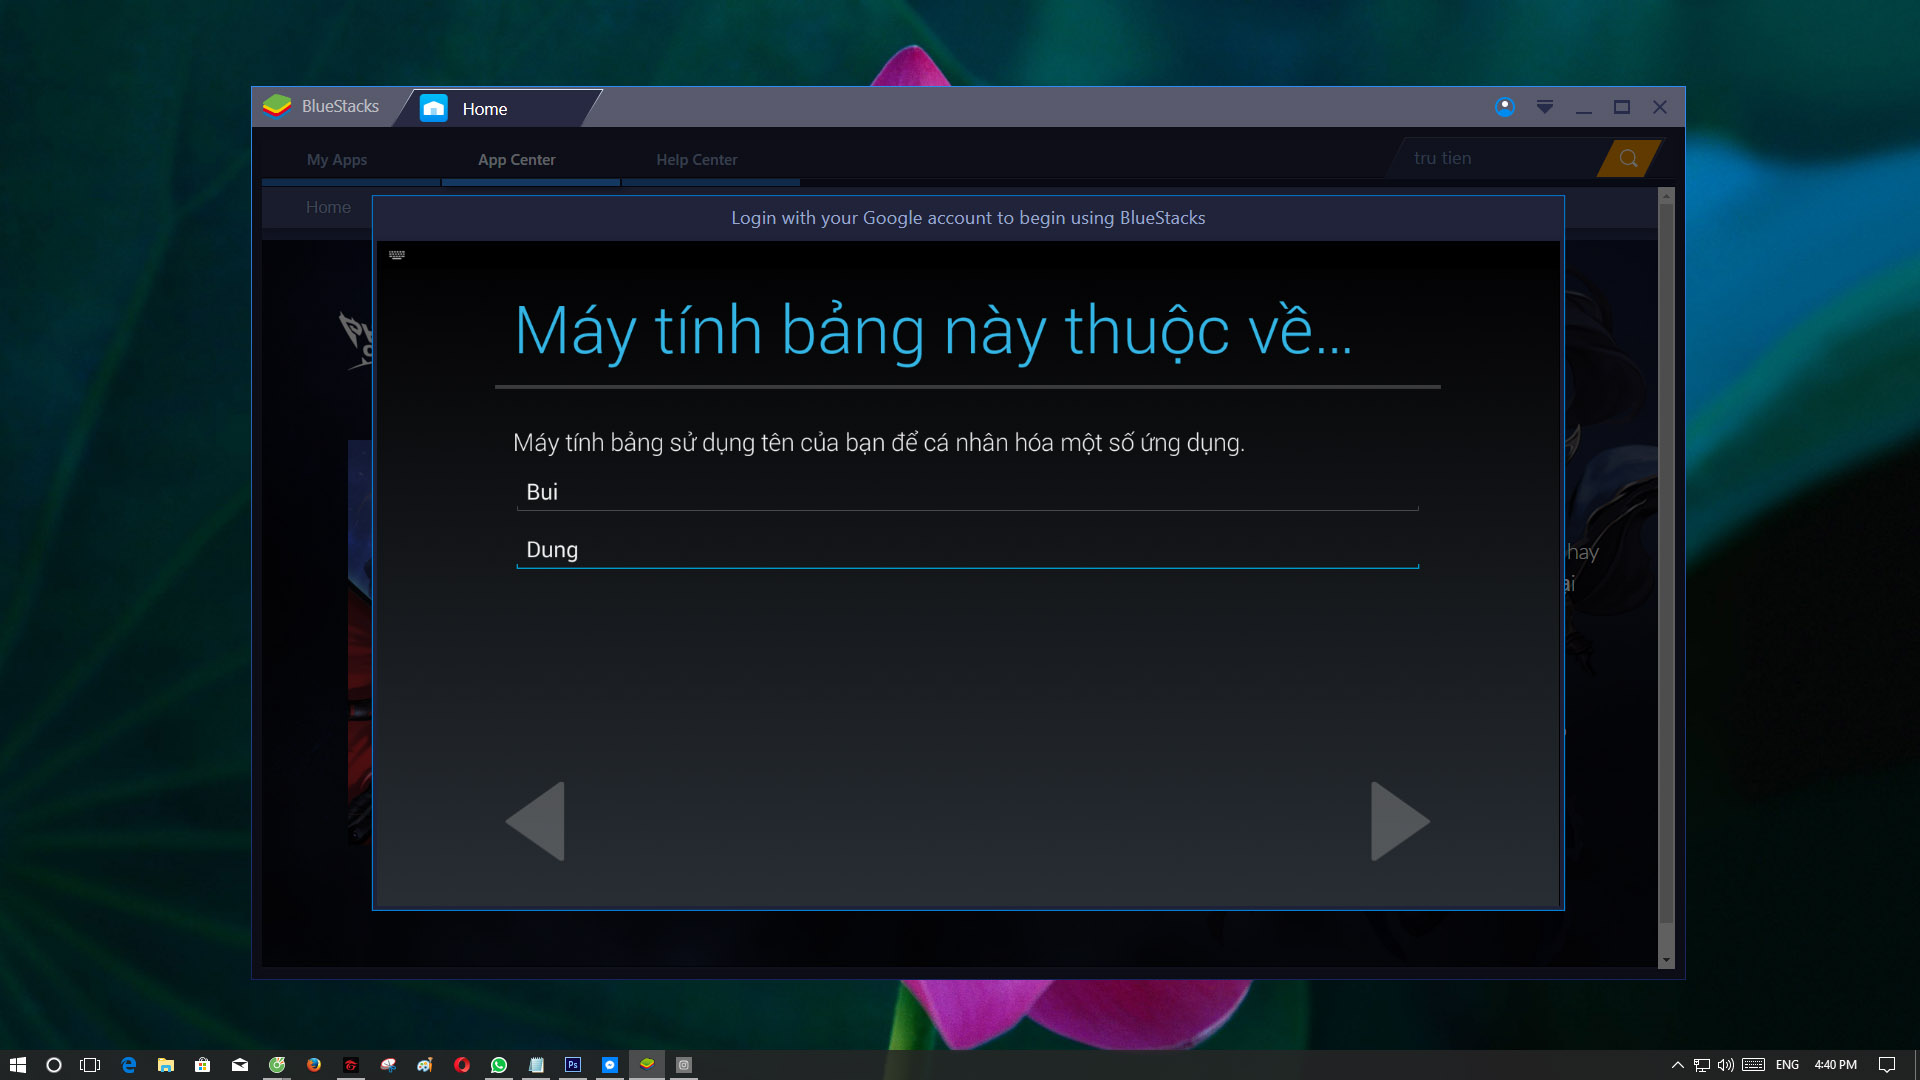Open WhatsApp from the taskbar
Viewport: 1920px width, 1080px height.
[x=499, y=1065]
